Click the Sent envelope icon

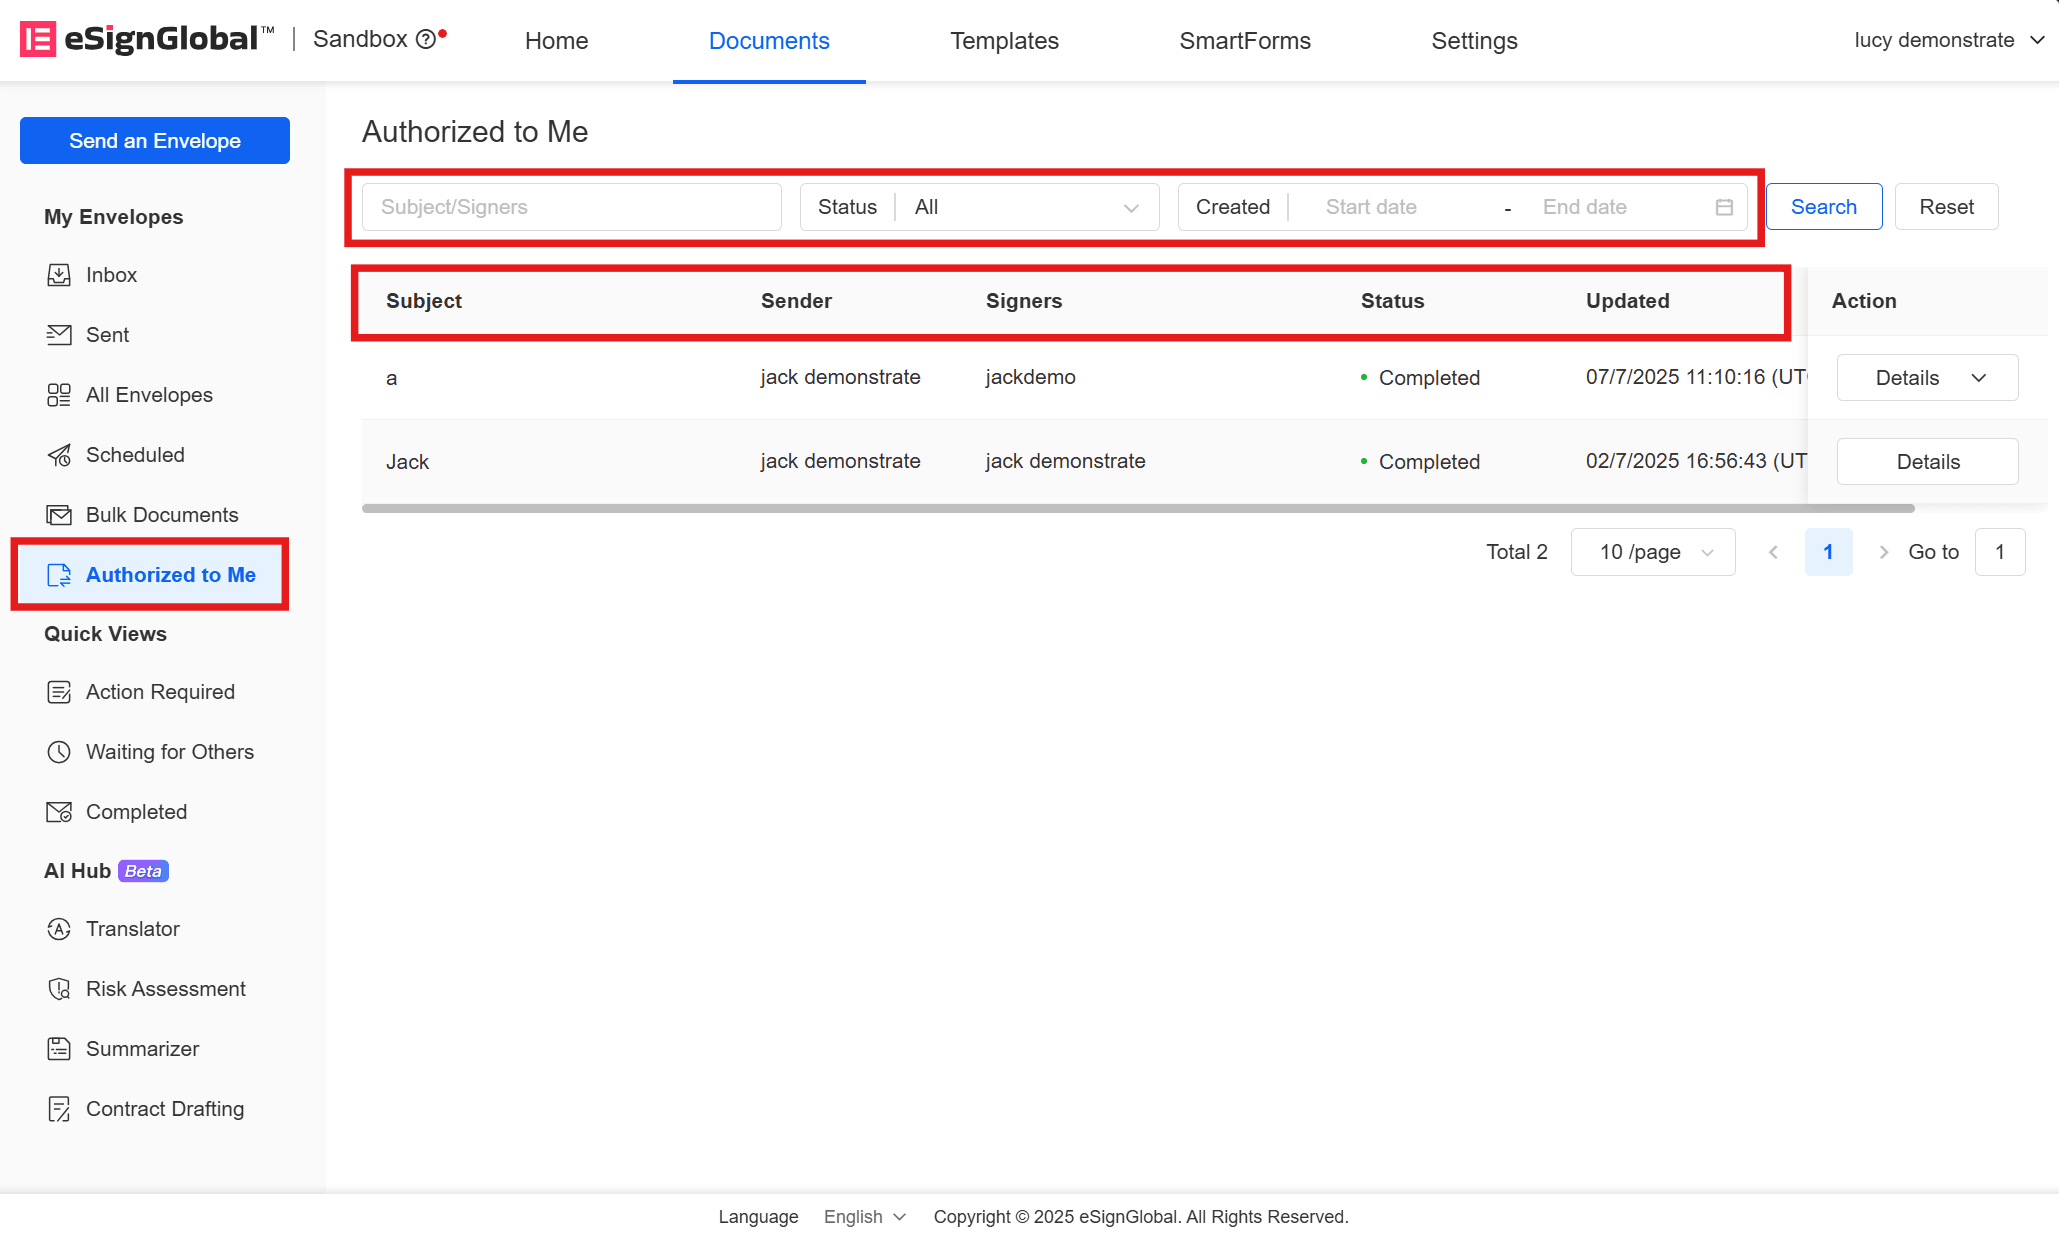(59, 335)
